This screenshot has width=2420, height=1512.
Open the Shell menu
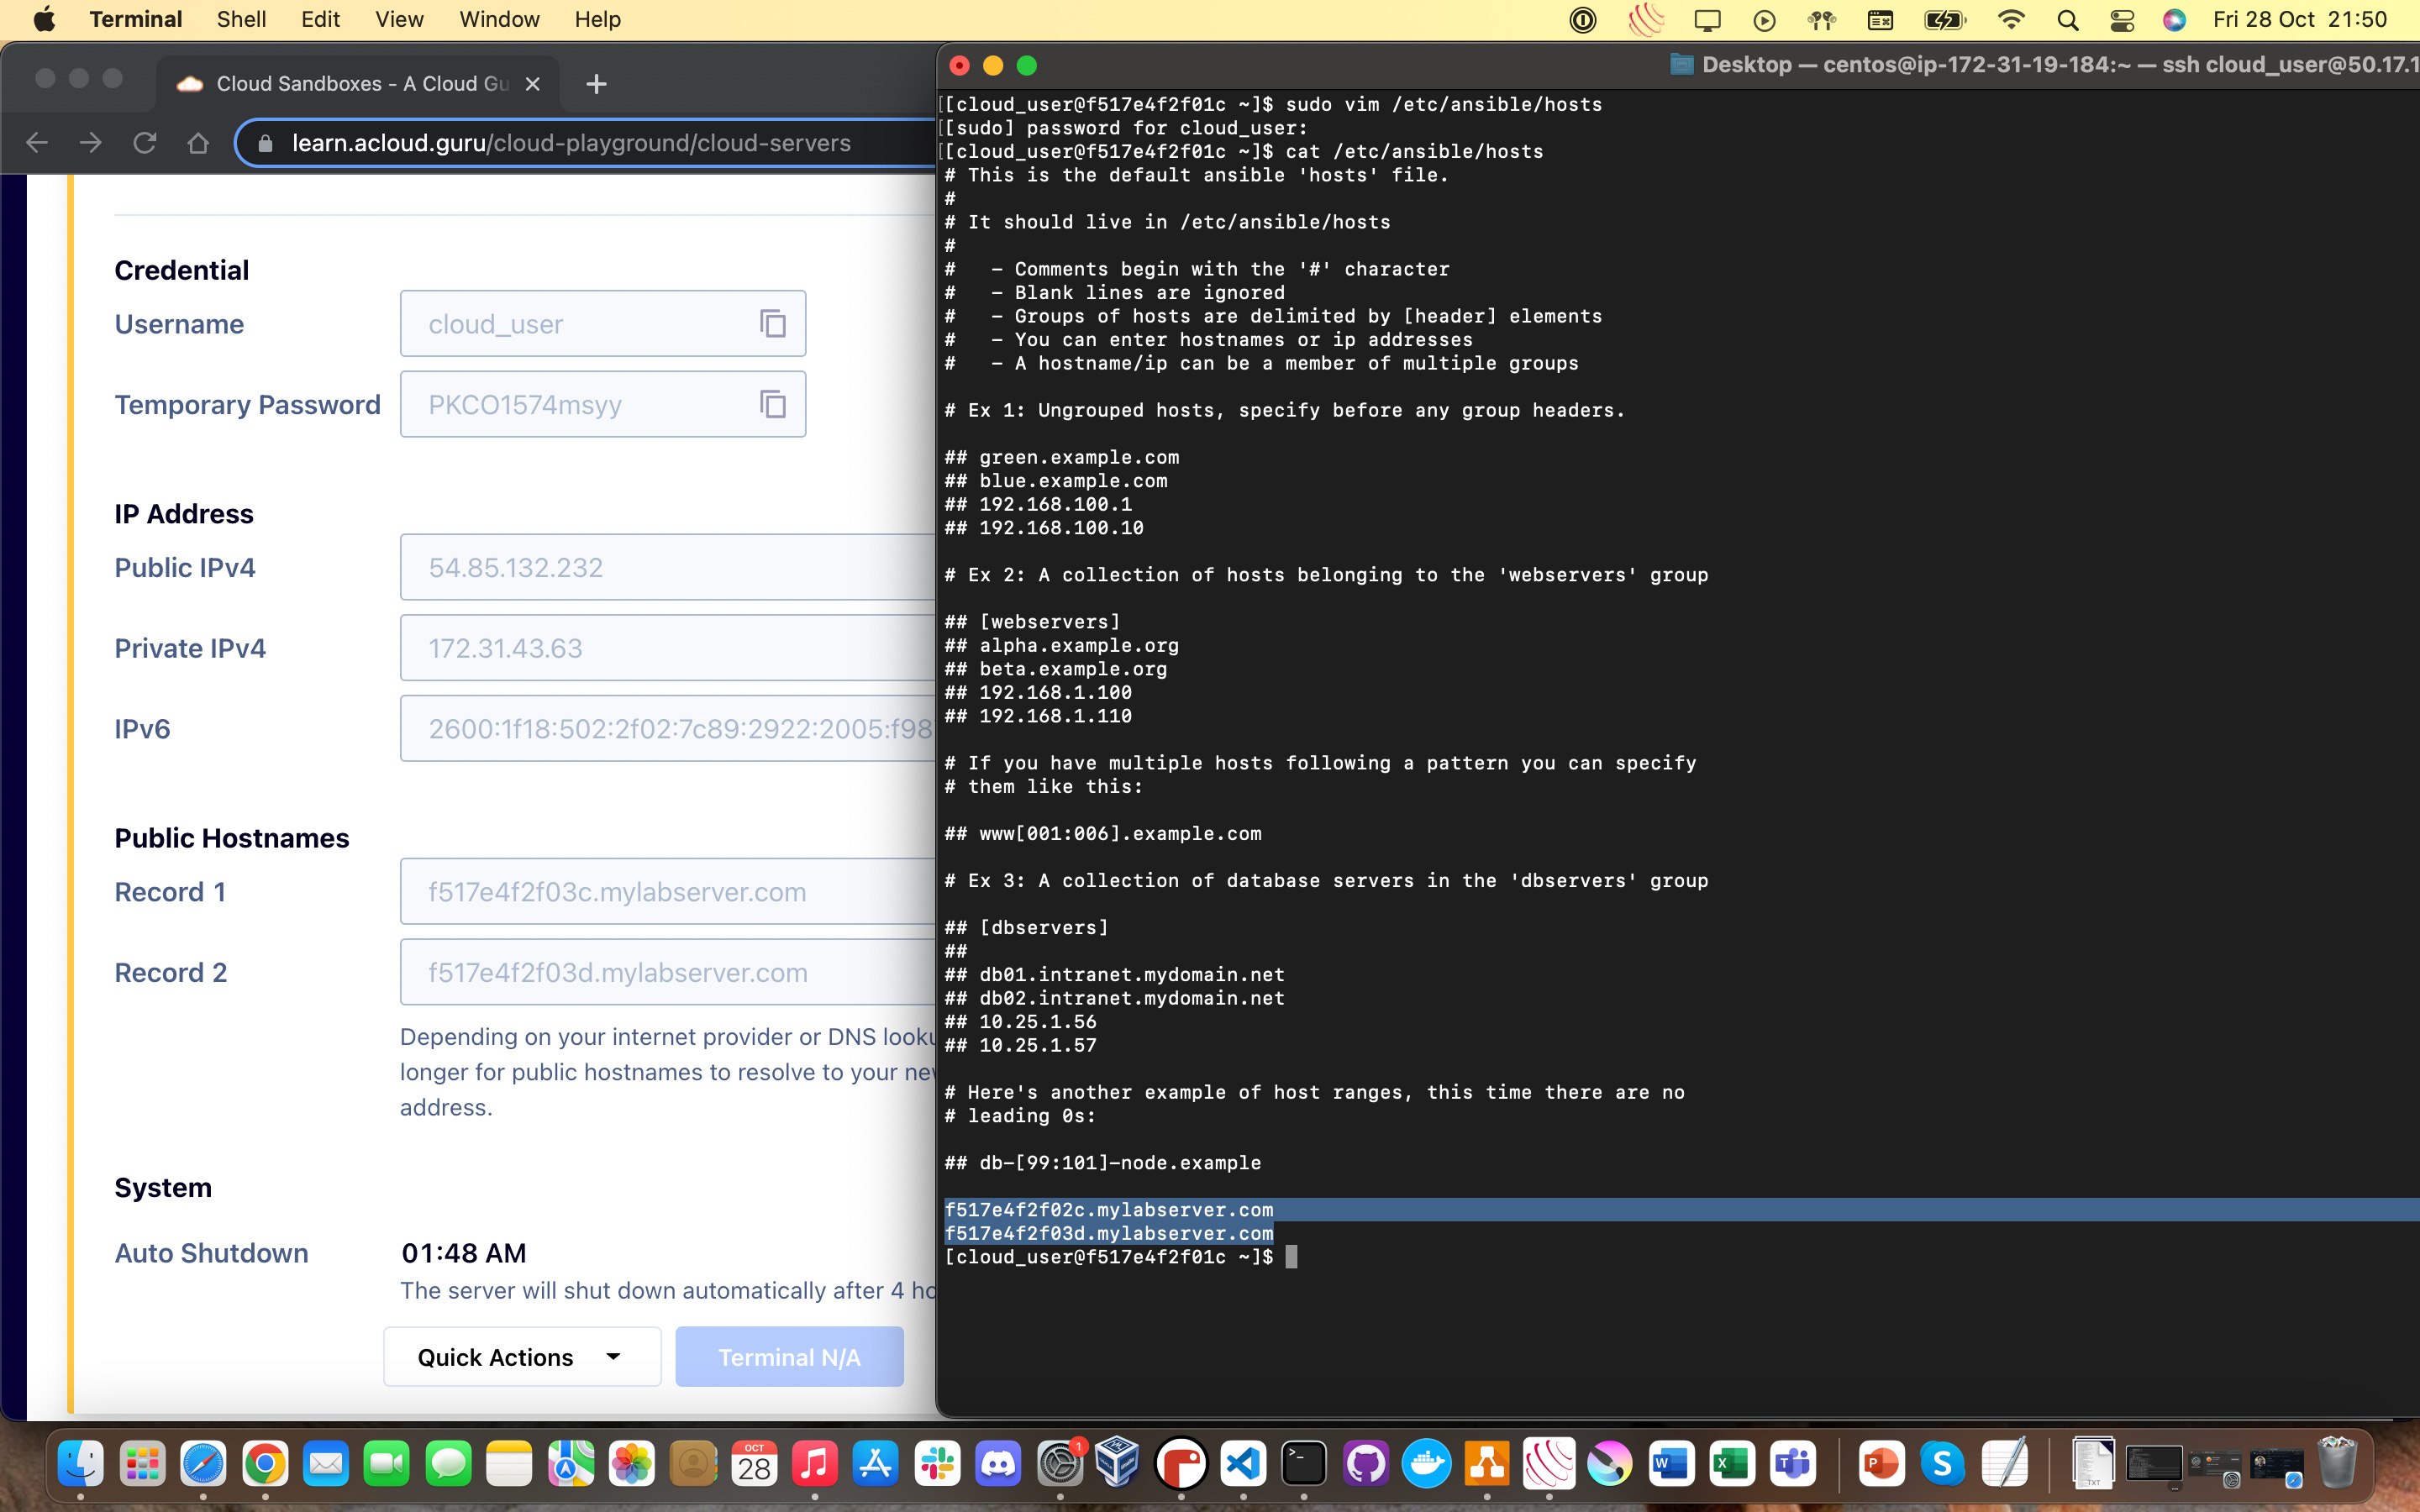[x=240, y=20]
